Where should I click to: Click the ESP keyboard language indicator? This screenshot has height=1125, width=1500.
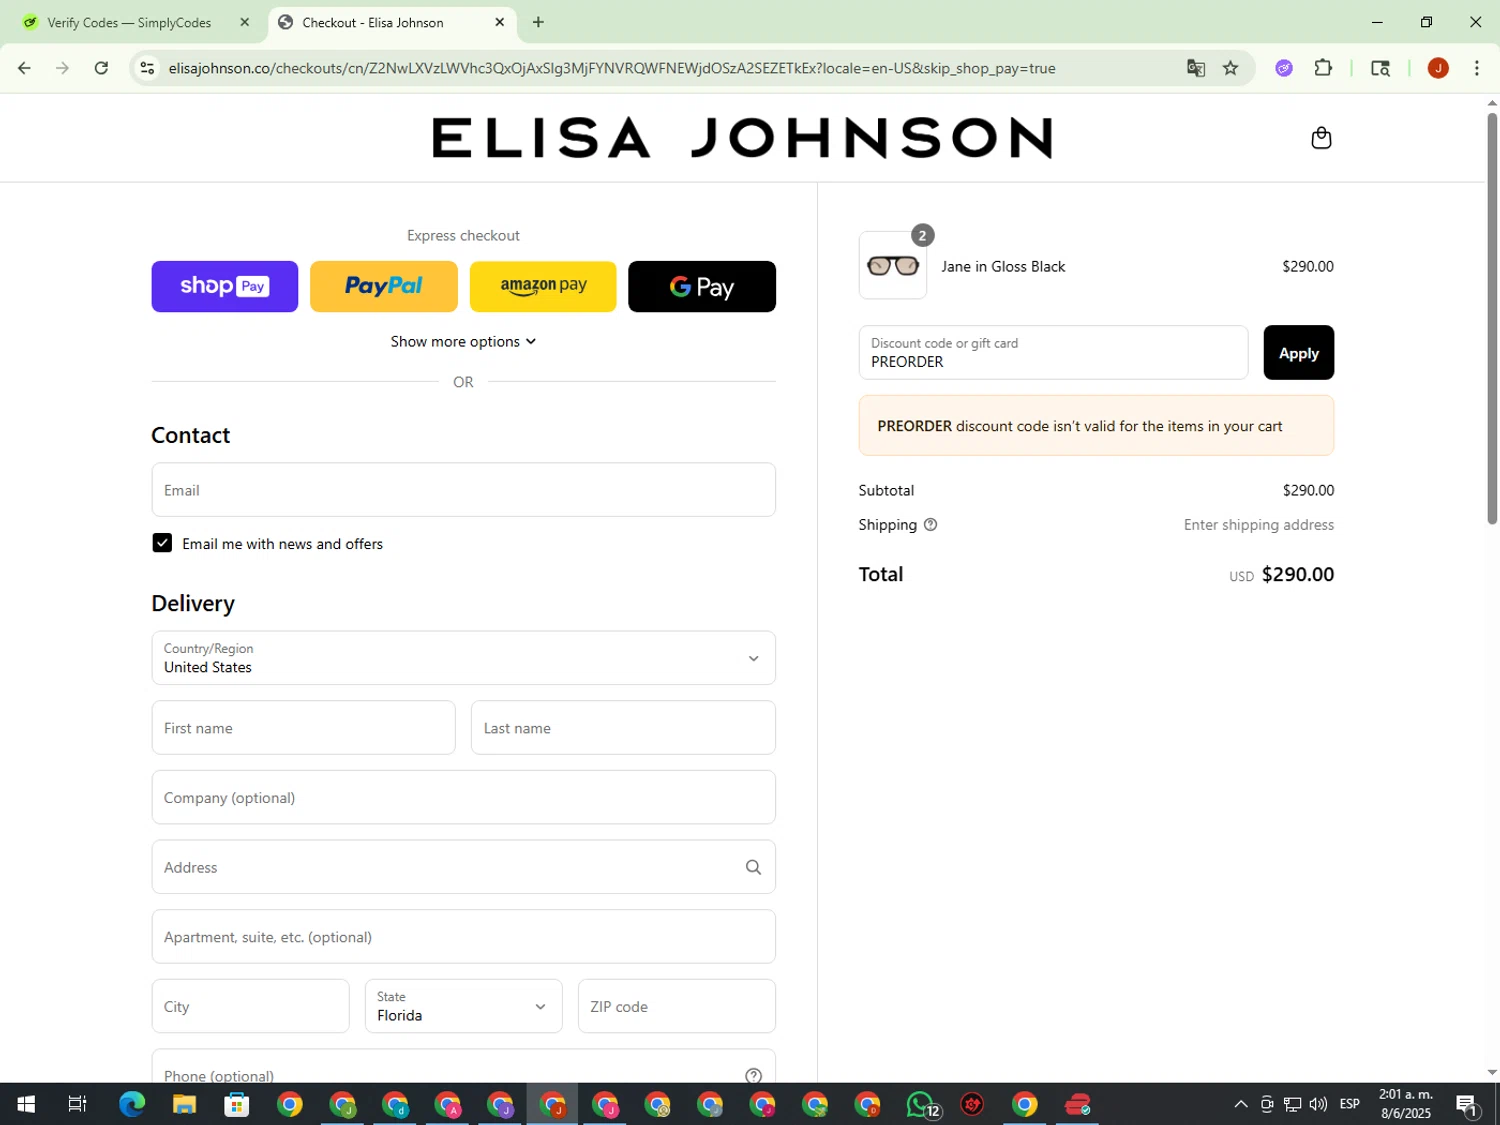click(1349, 1104)
